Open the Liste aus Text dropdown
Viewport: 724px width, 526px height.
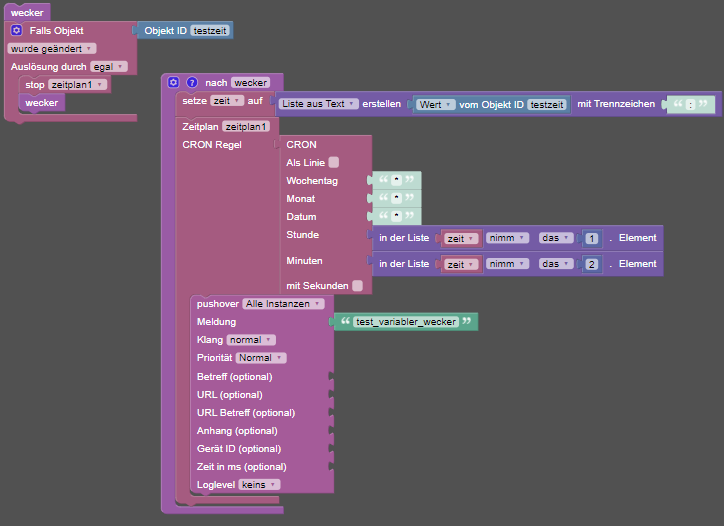319,104
